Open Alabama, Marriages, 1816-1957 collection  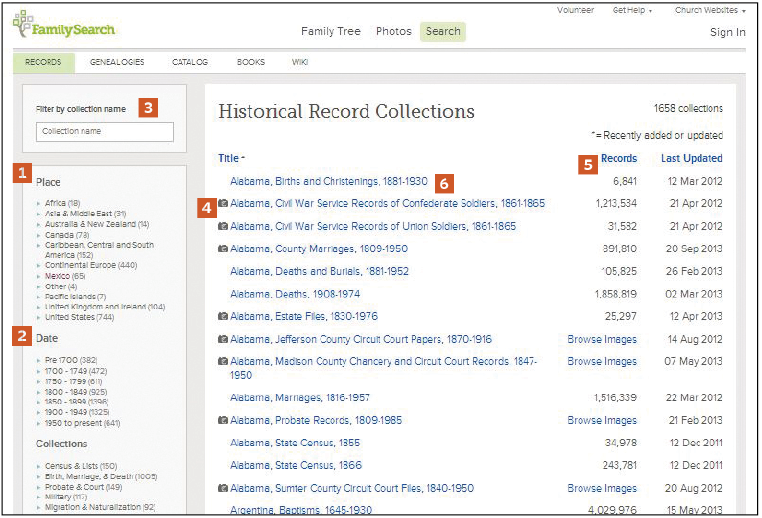[x=300, y=397]
